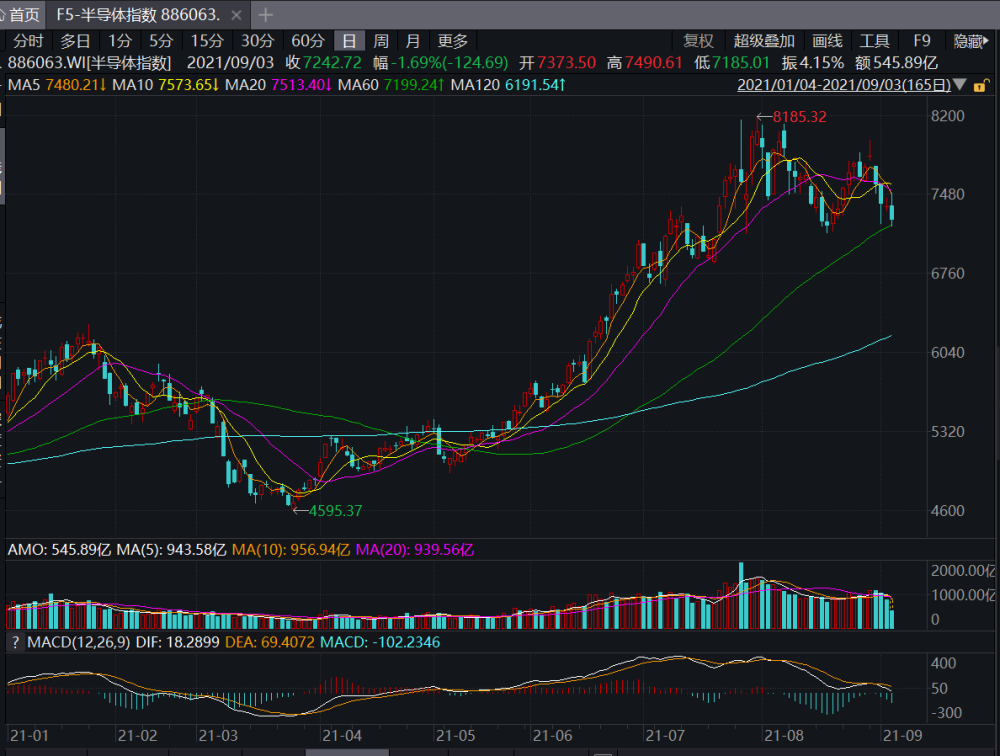Open the 工具 tools option
This screenshot has height=756, width=1000.
click(x=875, y=41)
